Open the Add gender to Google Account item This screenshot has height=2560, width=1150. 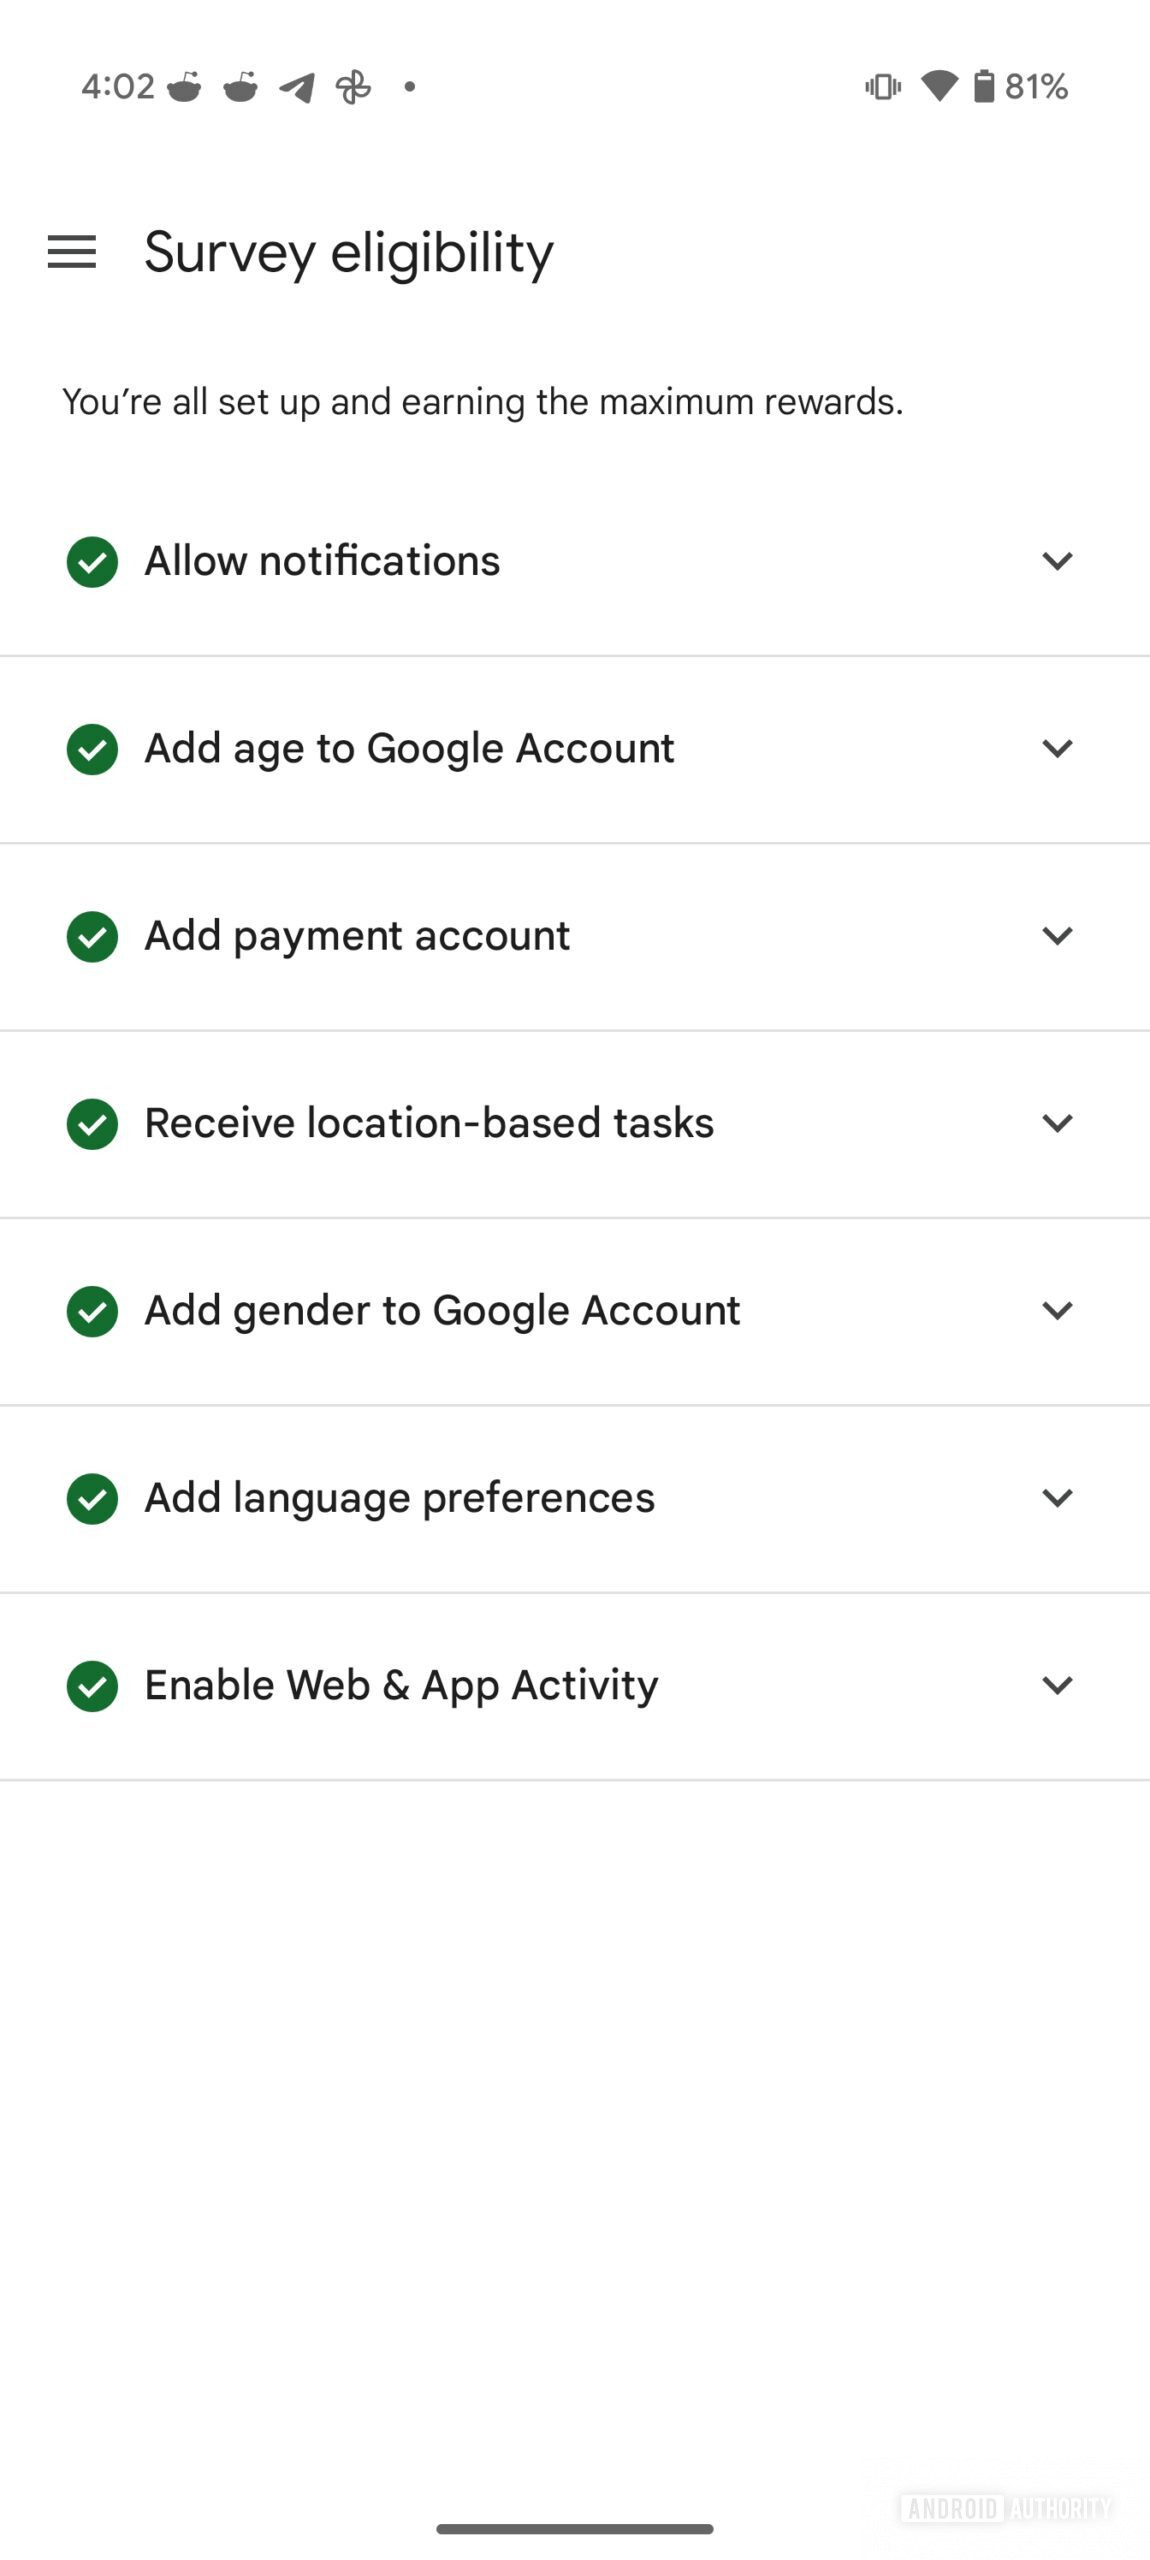[x=442, y=1310]
